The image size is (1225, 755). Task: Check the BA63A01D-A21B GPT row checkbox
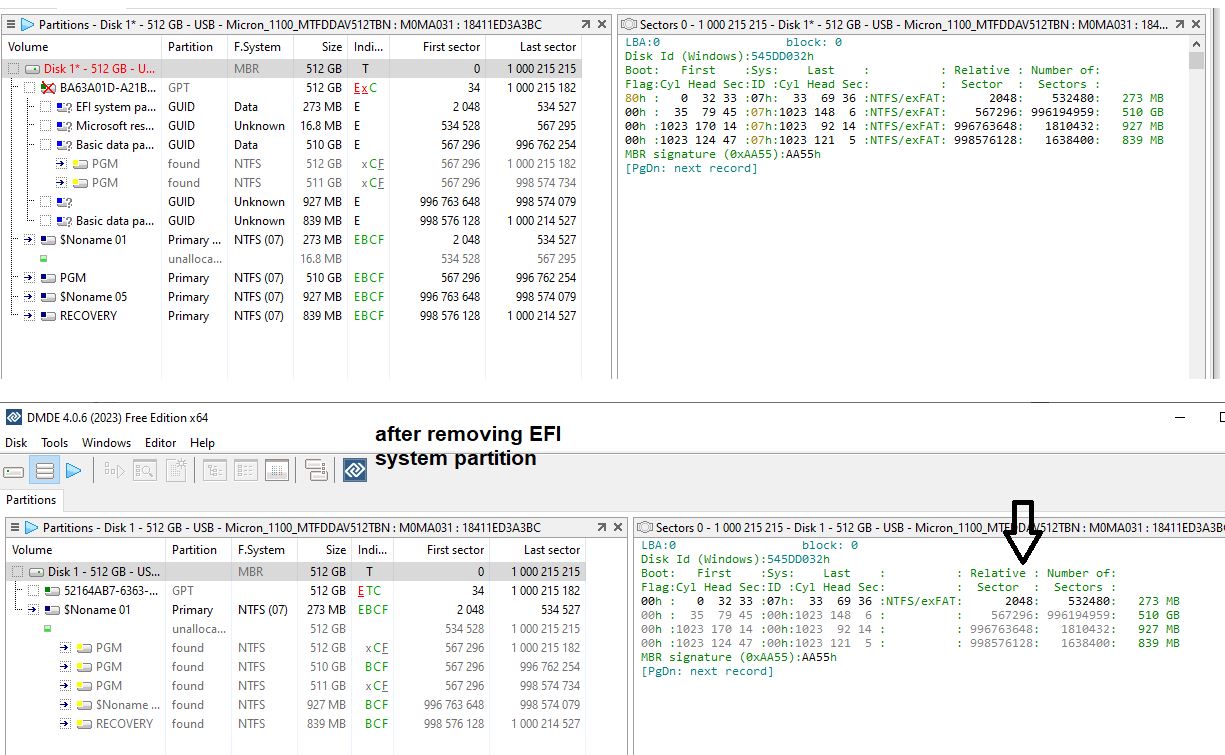tap(30, 88)
